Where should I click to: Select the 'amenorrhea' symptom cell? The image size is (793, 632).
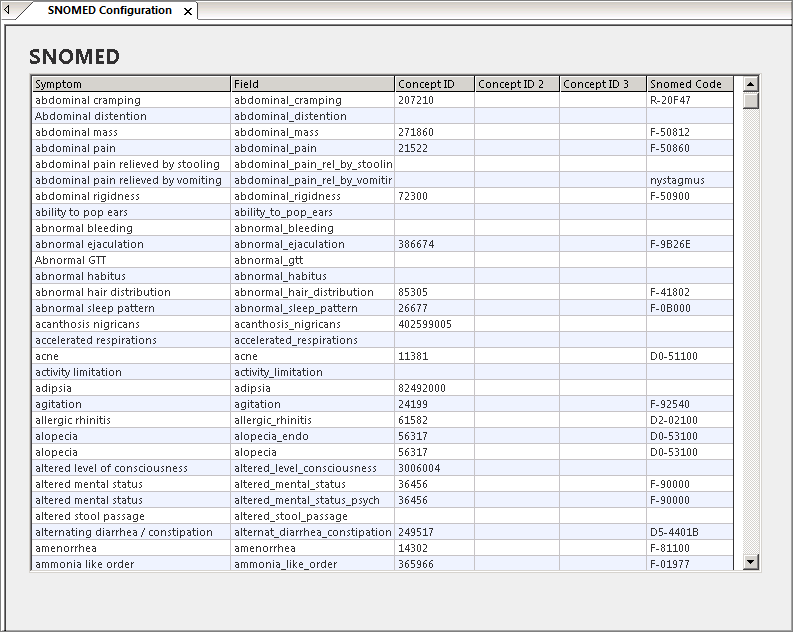click(x=131, y=549)
